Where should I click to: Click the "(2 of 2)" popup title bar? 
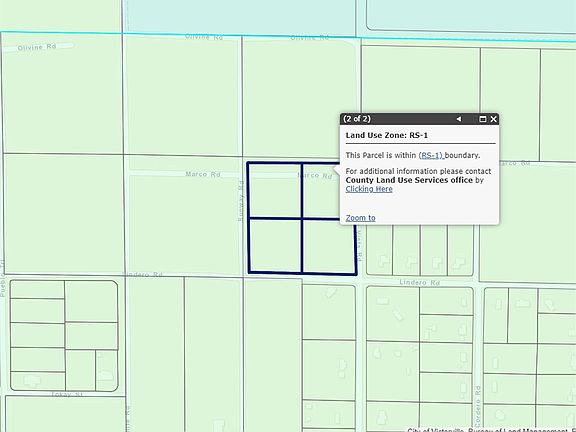[x=419, y=119]
